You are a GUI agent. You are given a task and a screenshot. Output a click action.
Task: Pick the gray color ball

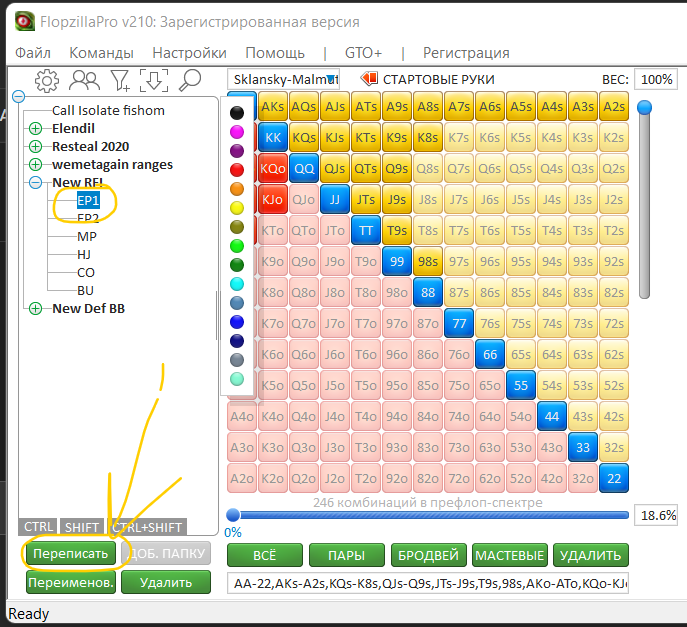(x=237, y=360)
